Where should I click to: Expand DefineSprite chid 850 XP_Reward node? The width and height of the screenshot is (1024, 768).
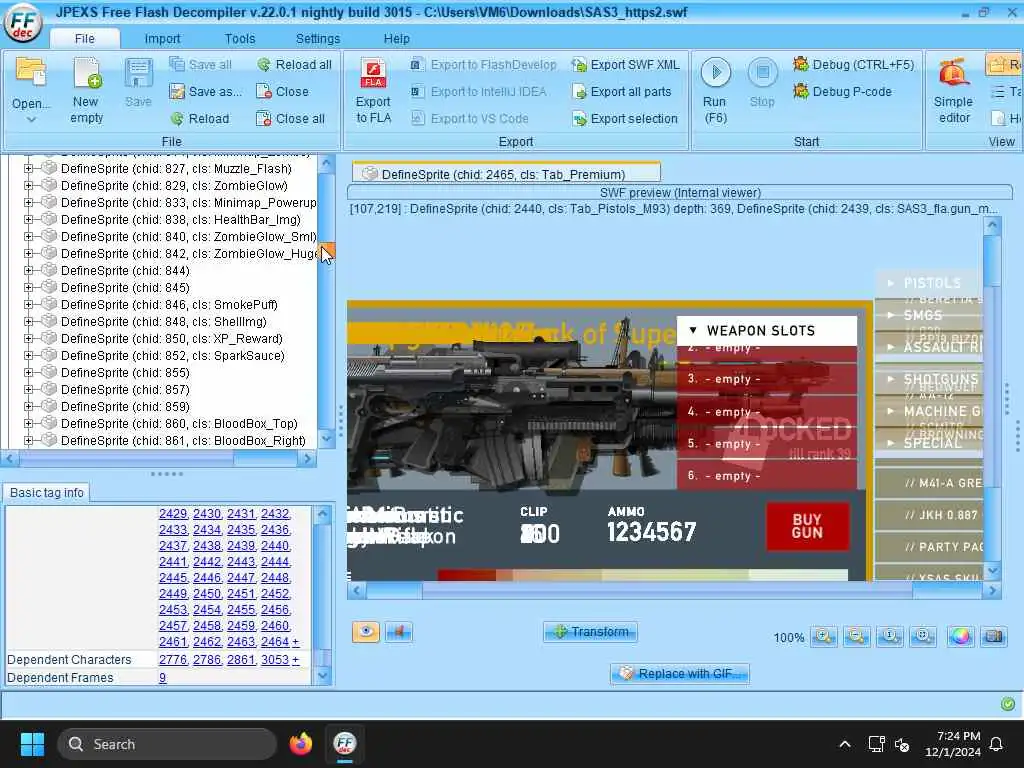coord(28,338)
